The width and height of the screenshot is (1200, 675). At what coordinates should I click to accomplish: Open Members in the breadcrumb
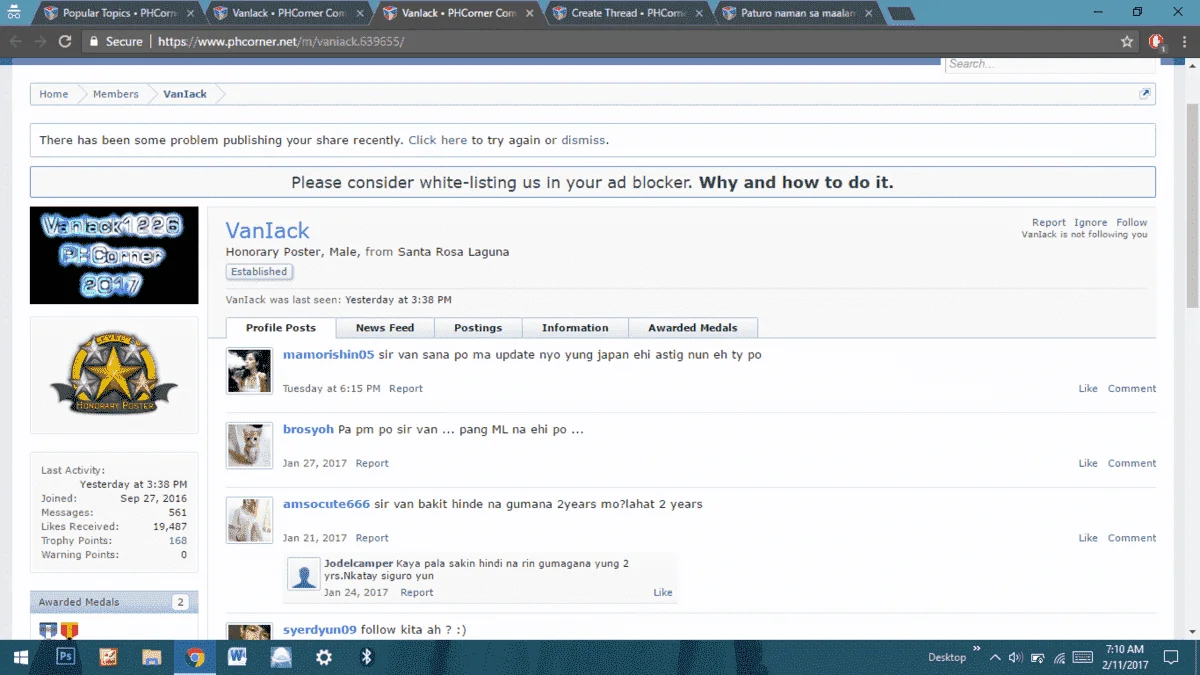(x=116, y=94)
